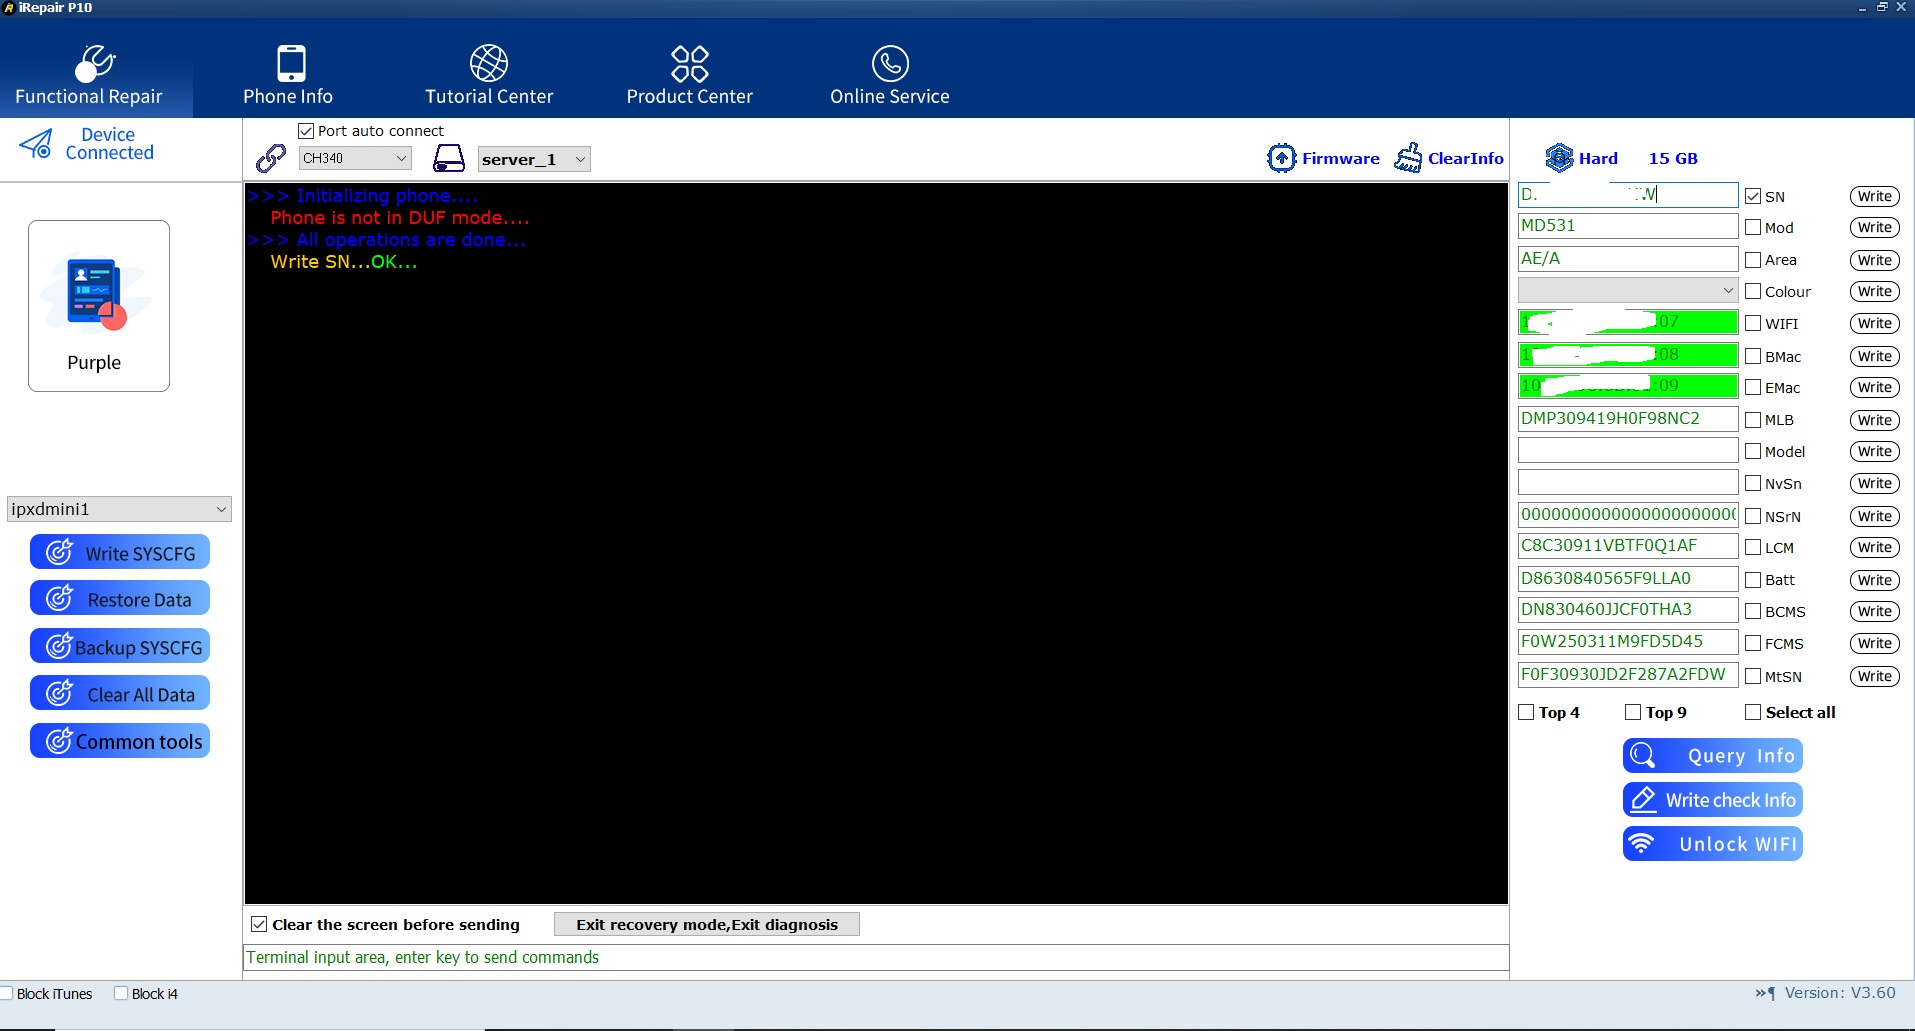1915x1031 pixels.
Task: Open the Online Service tab
Action: click(890, 75)
